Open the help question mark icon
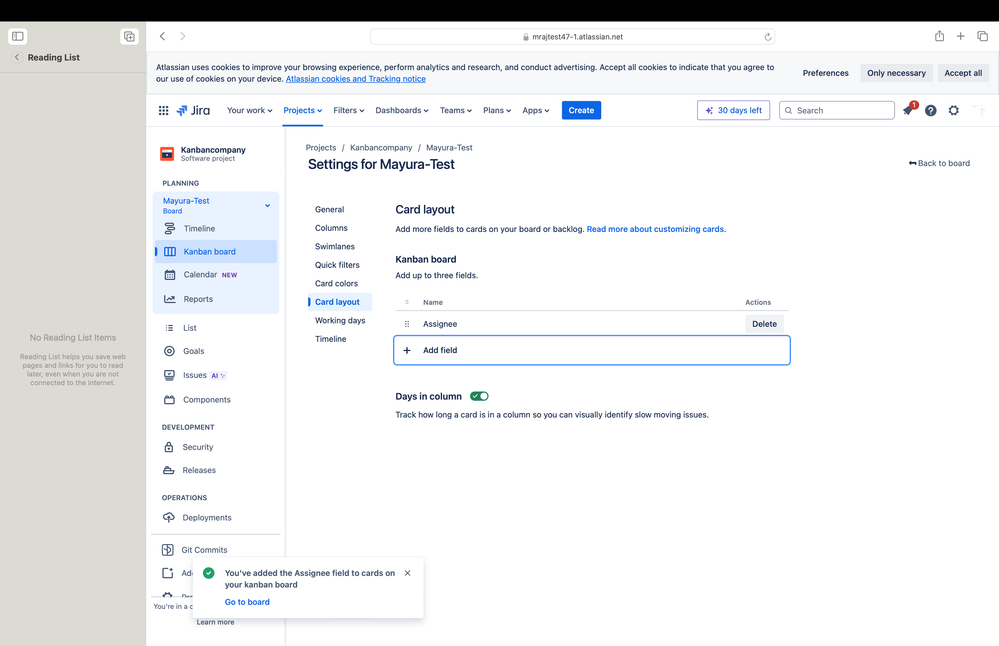Image resolution: width=999 pixels, height=646 pixels. pos(931,110)
